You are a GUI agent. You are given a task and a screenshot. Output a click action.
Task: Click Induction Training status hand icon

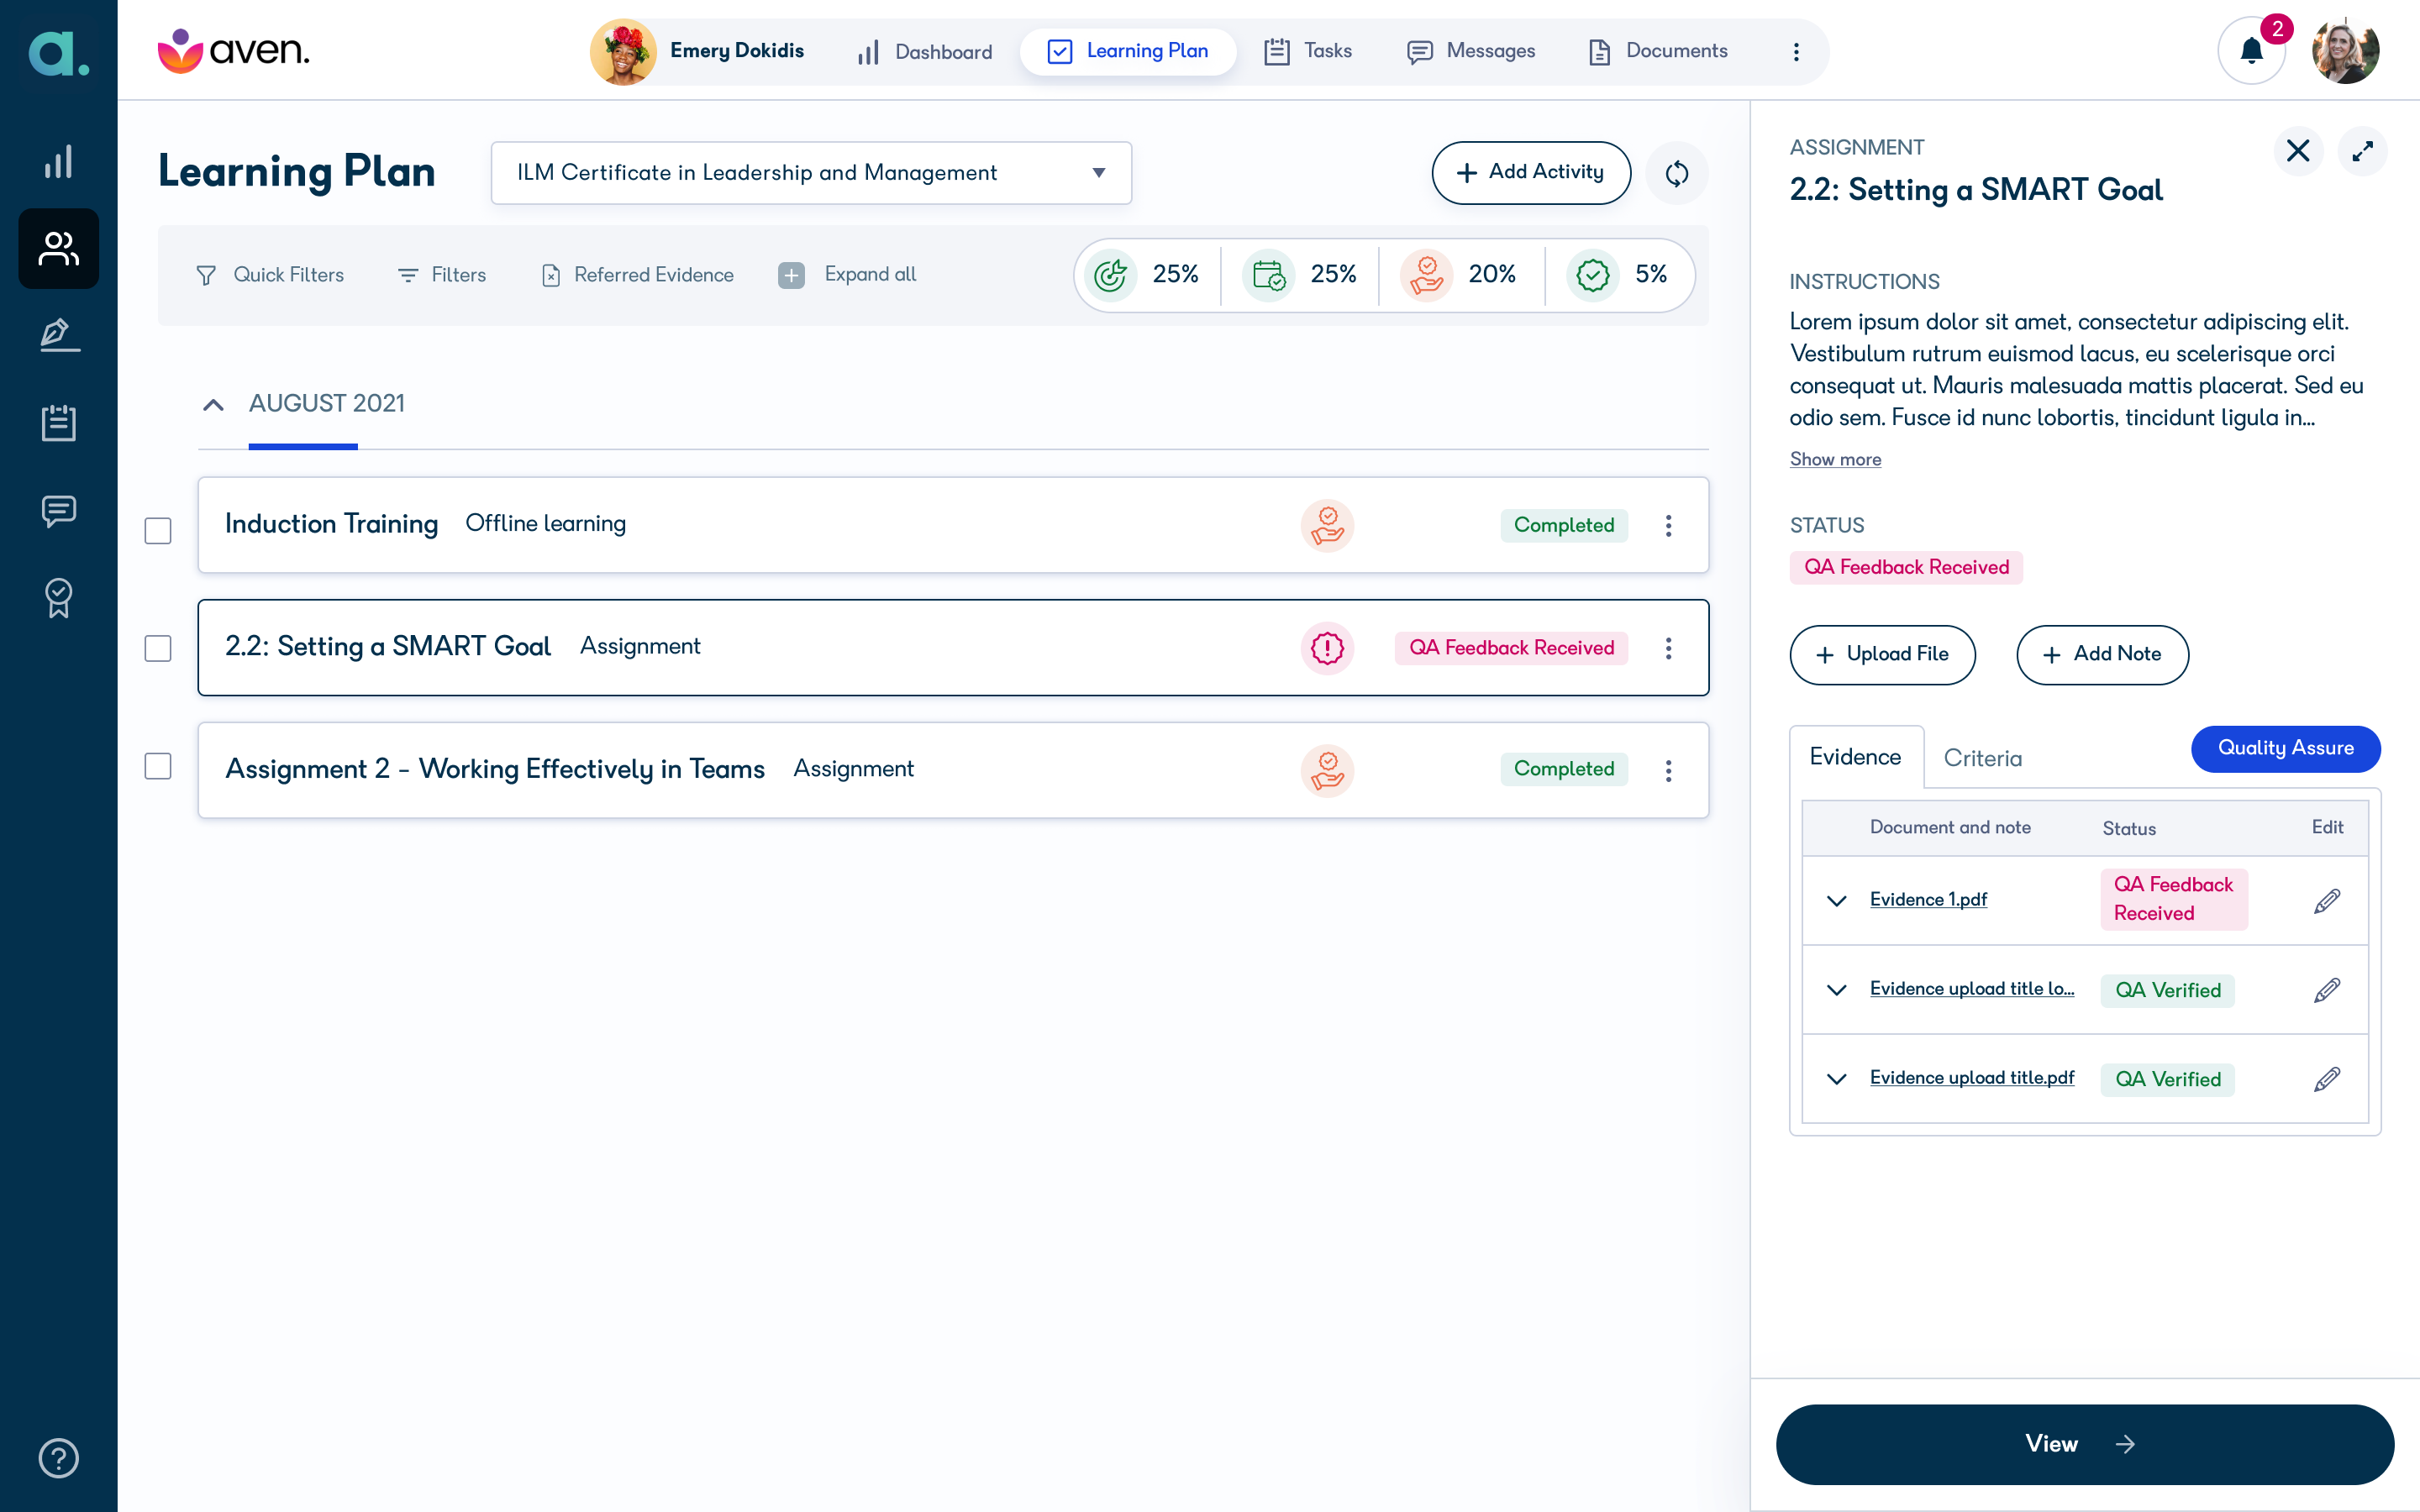coord(1327,525)
